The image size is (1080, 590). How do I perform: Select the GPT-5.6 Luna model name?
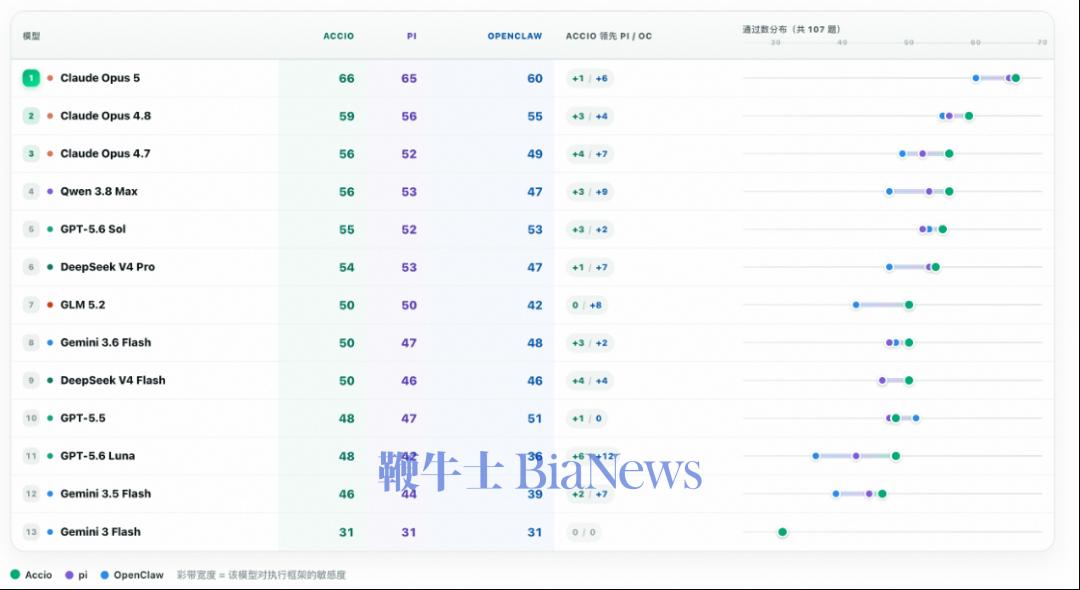(x=98, y=456)
